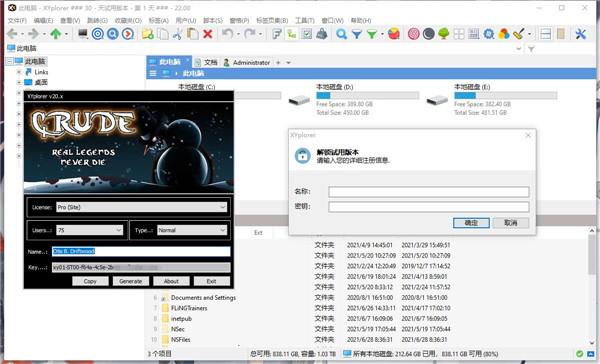Open the 文件(F) menu
Viewport: 600px width, 364px height.
17,20
